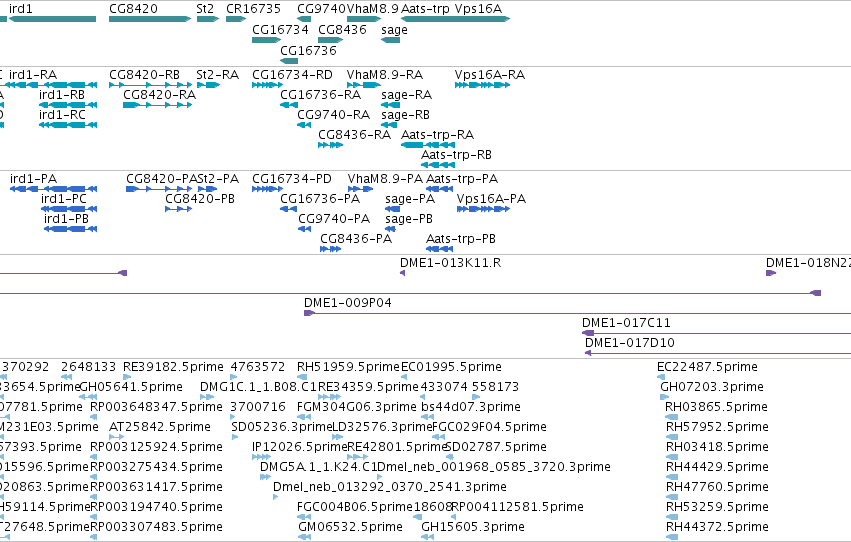Image resolution: width=851 pixels, height=542 pixels.
Task: Click the CG16736-PA protein glyph
Action: pyautogui.click(x=288, y=209)
